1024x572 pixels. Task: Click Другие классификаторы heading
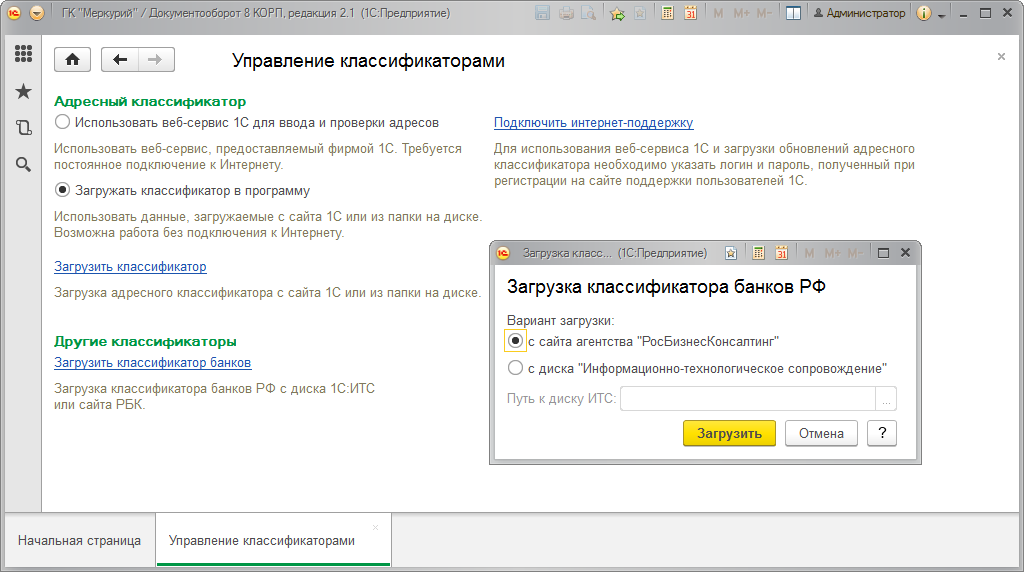click(x=145, y=341)
